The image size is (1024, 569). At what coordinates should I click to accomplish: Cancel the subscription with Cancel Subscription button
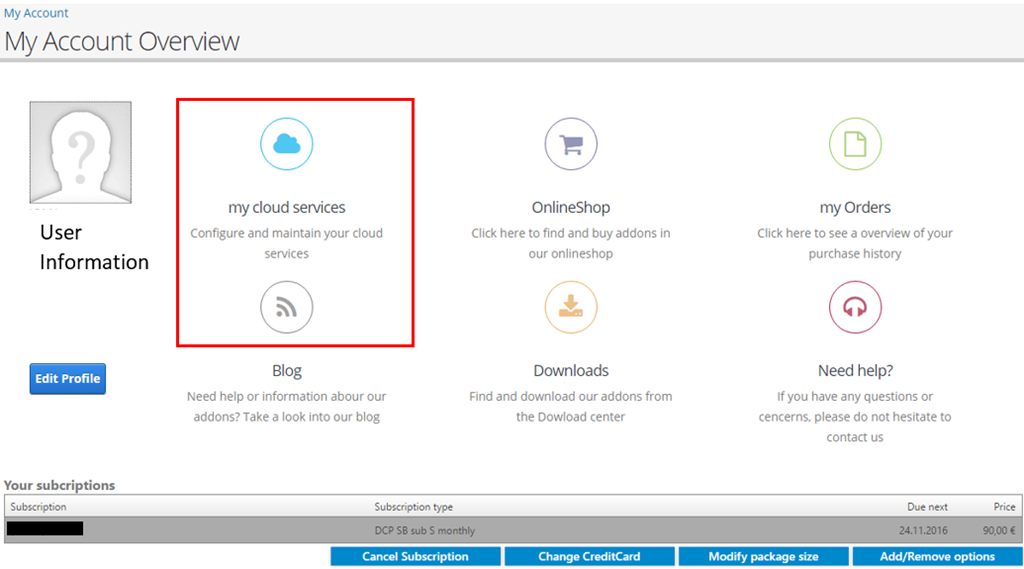[x=415, y=557]
